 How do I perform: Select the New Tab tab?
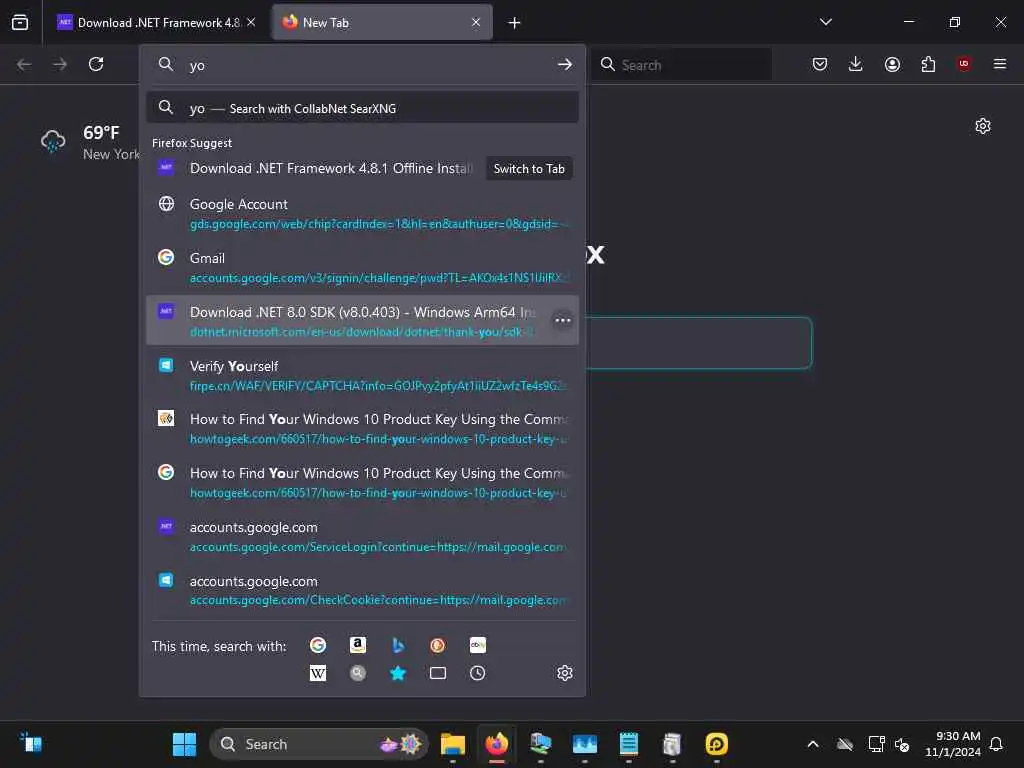coord(382,22)
